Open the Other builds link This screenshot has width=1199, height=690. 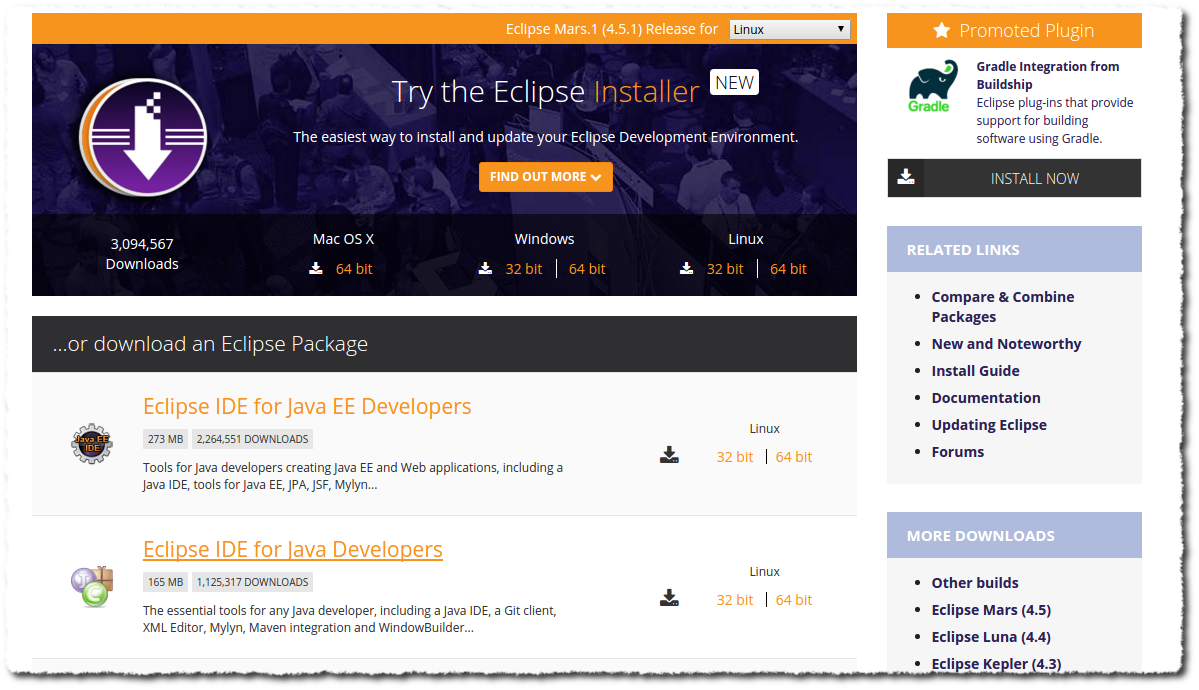tap(975, 583)
